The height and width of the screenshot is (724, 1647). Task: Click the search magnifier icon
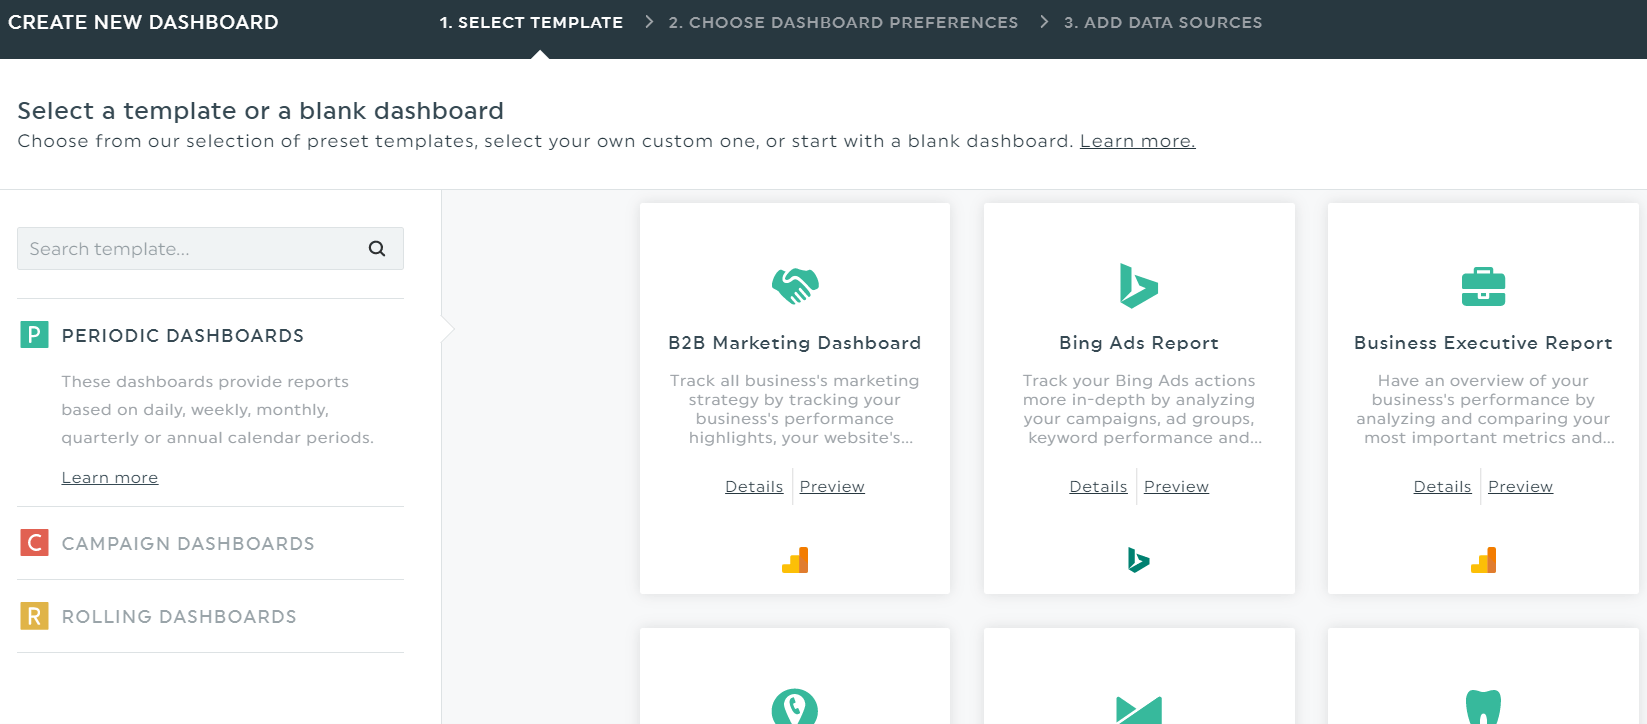click(377, 249)
